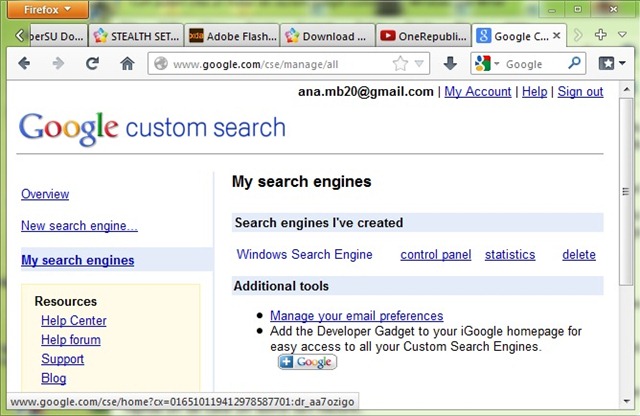Click the search magnifier icon
This screenshot has width=640, height=416.
575,63
